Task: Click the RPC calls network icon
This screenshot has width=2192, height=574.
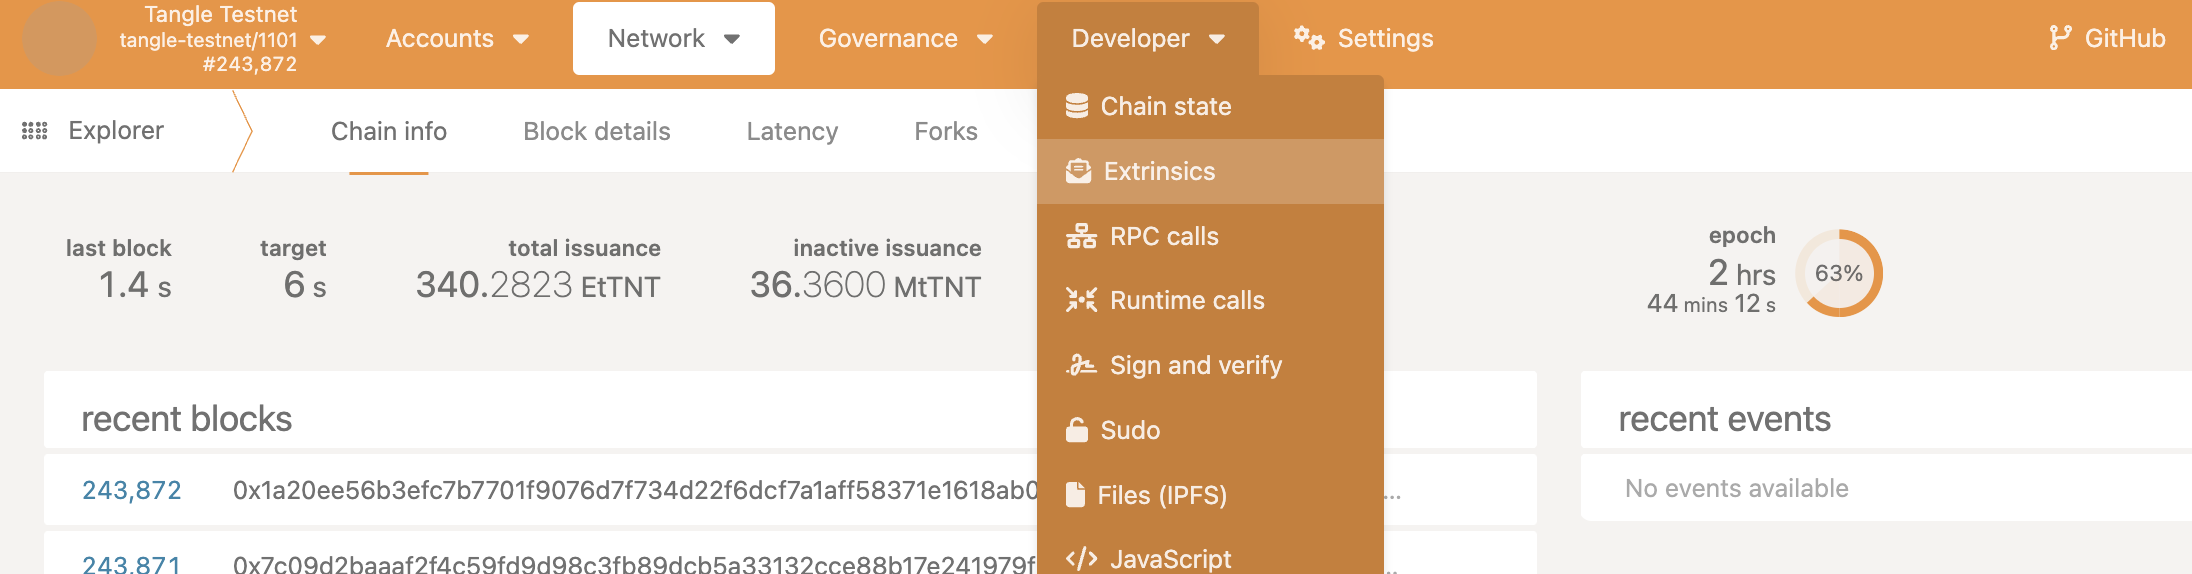Action: point(1081,236)
